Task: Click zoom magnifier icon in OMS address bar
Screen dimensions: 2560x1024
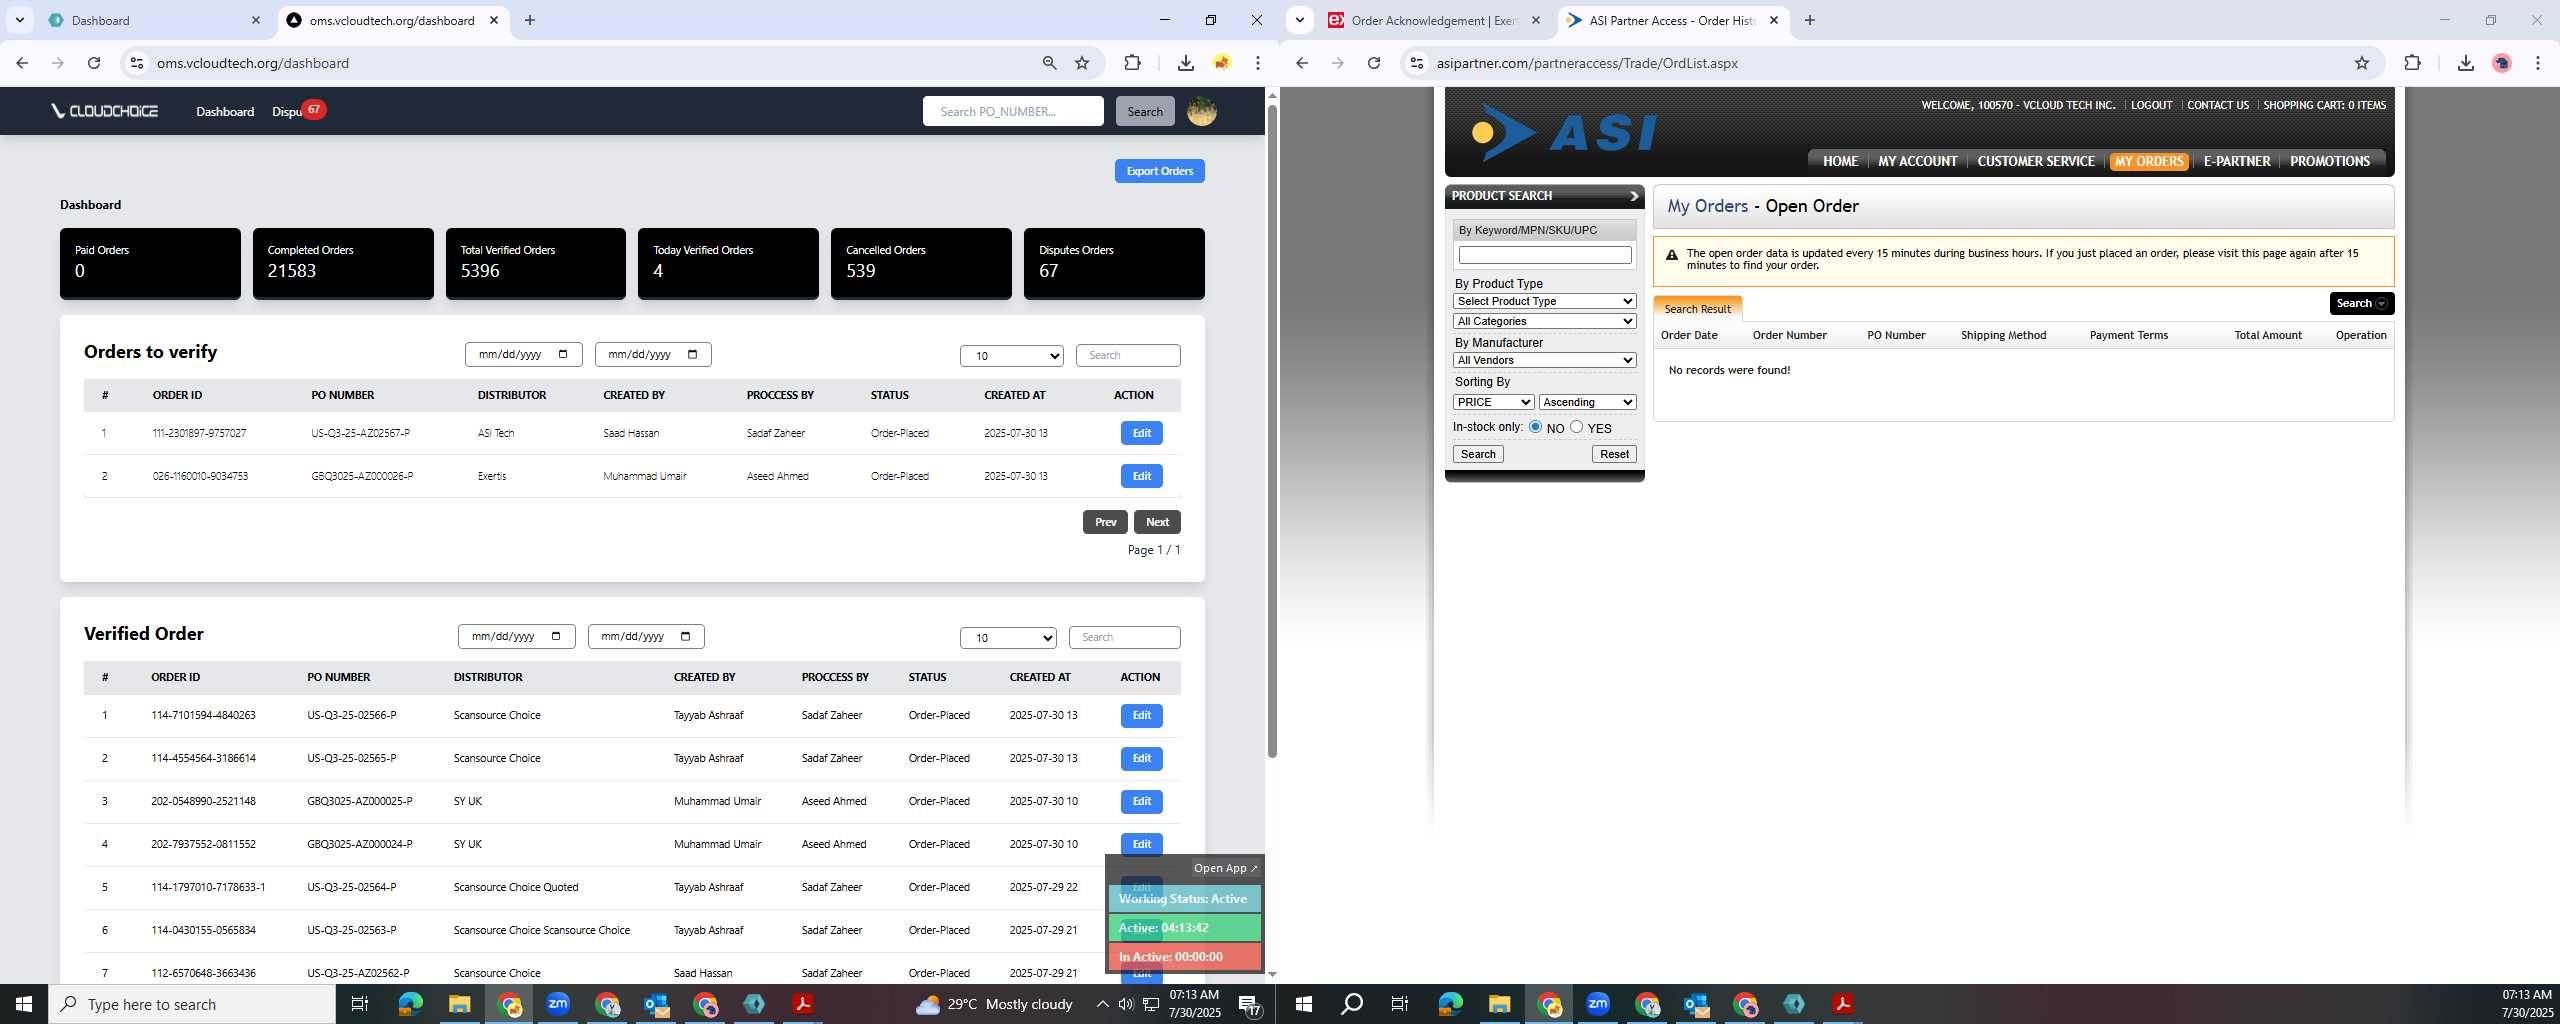Action: coord(1049,63)
